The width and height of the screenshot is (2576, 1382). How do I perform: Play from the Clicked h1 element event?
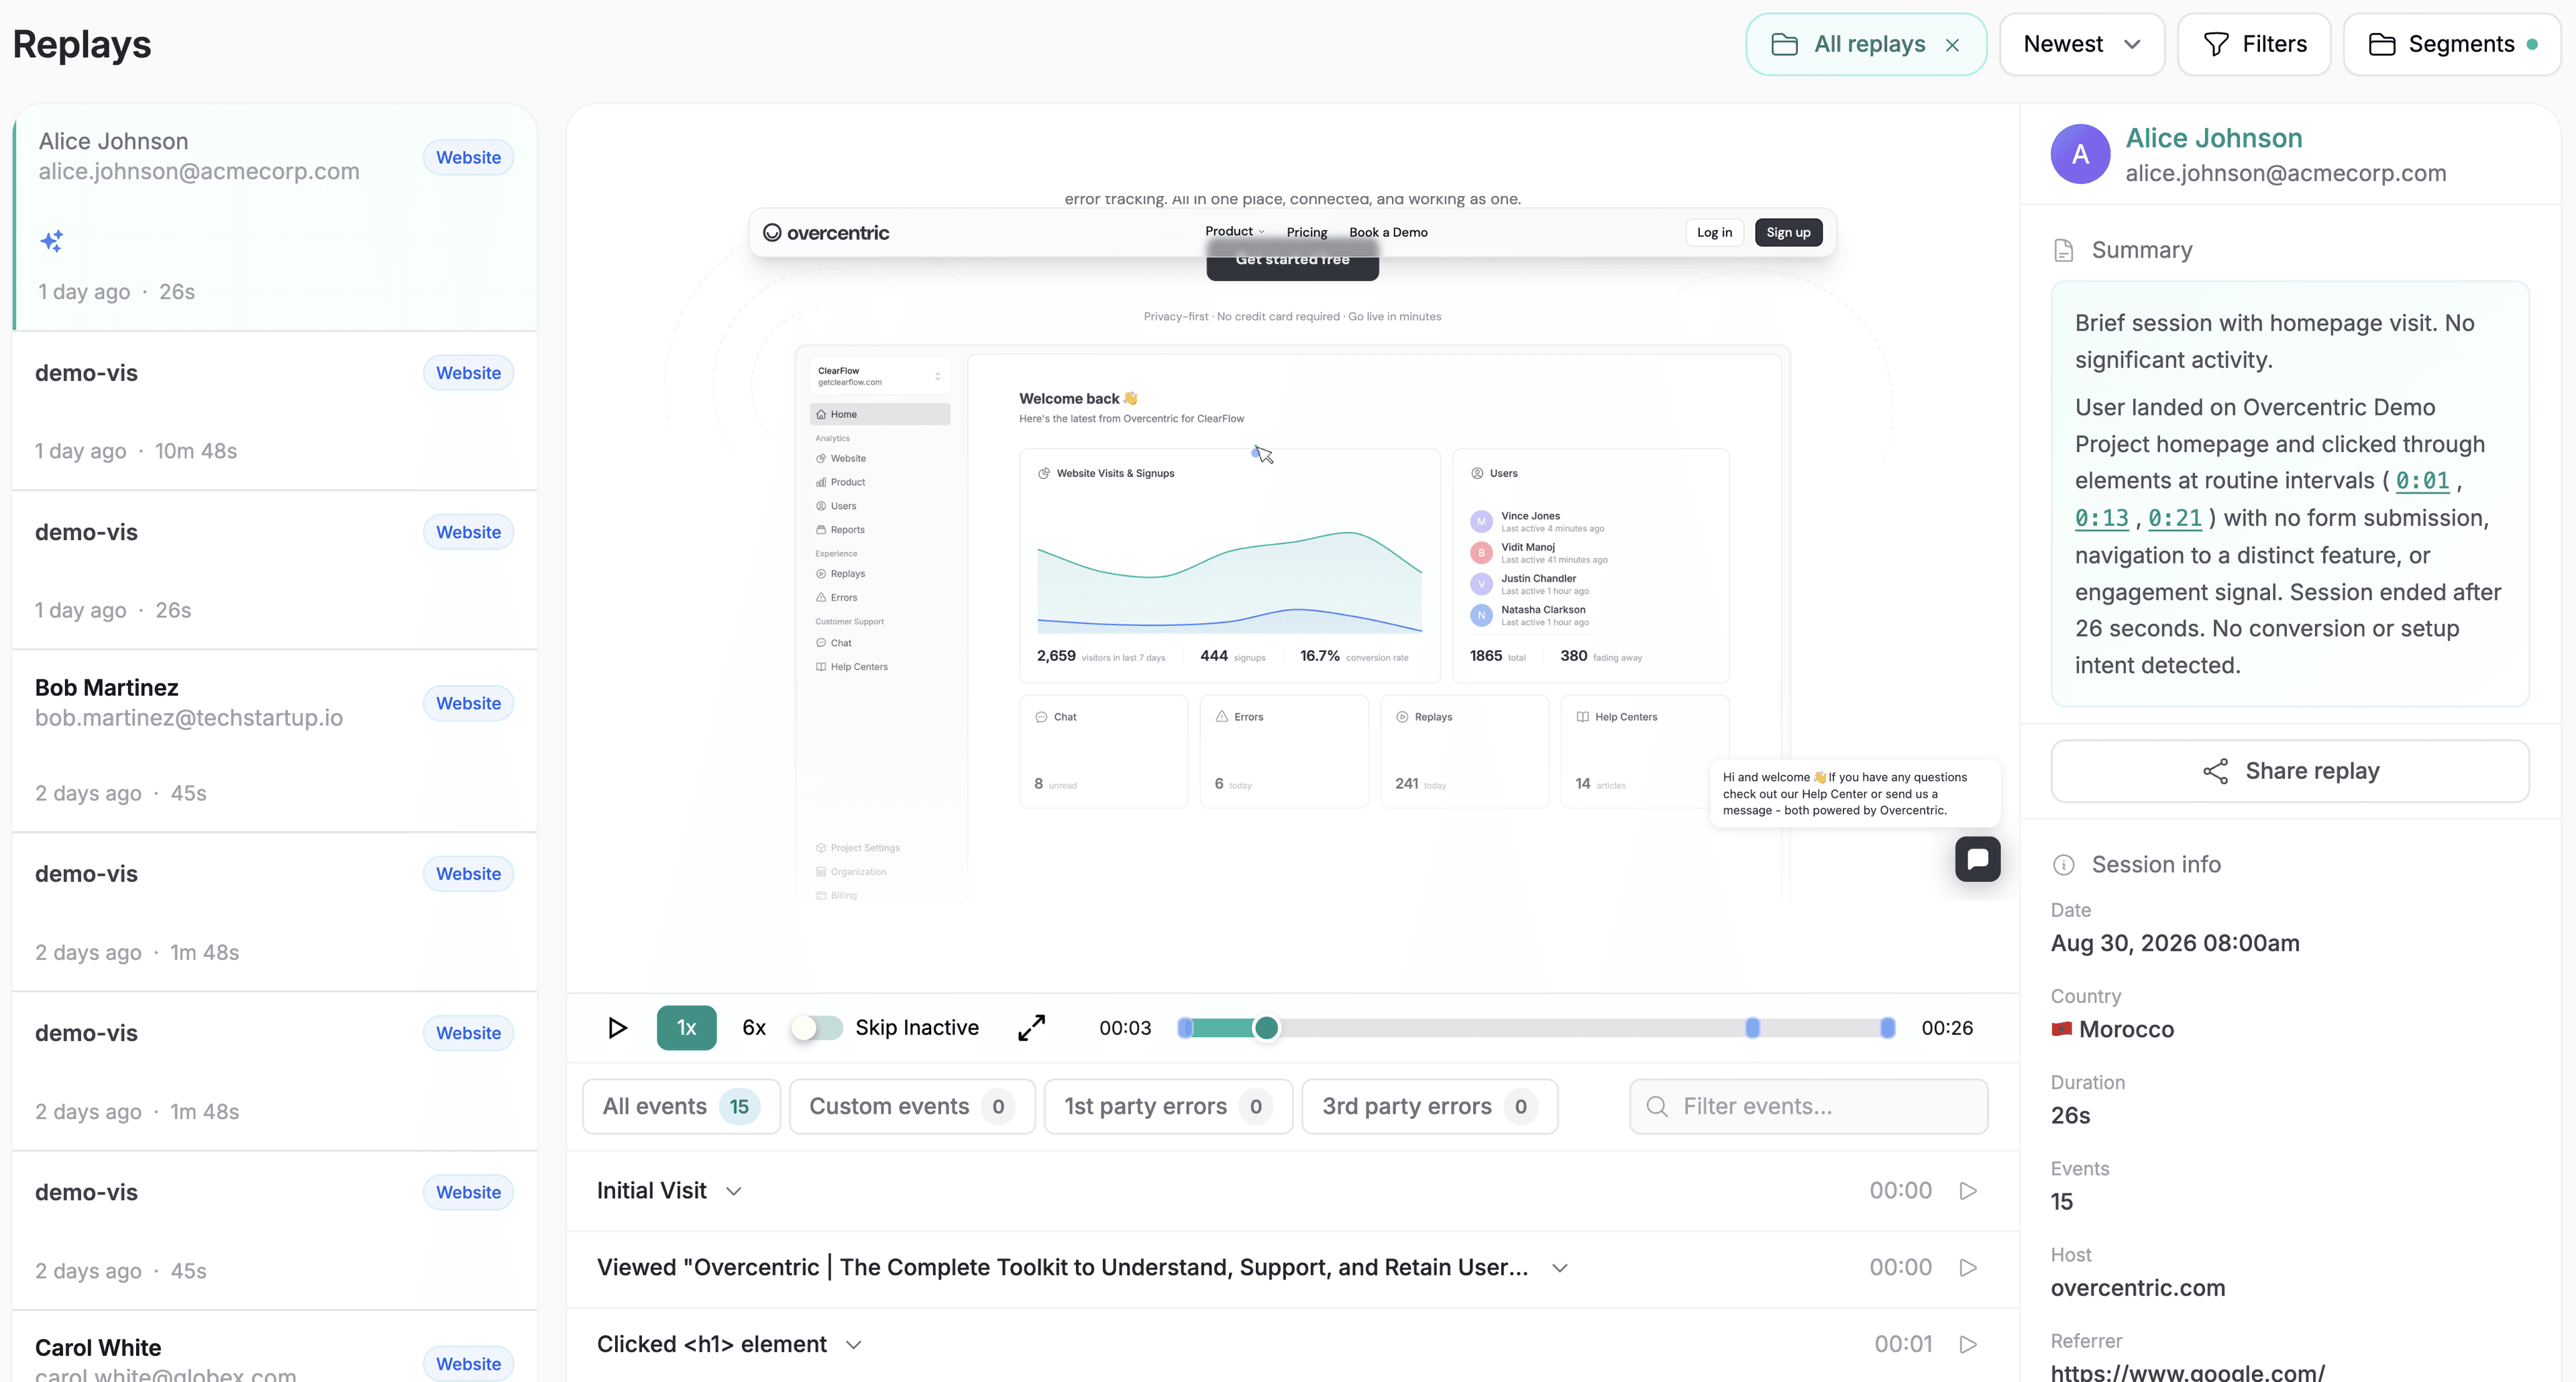(1968, 1345)
